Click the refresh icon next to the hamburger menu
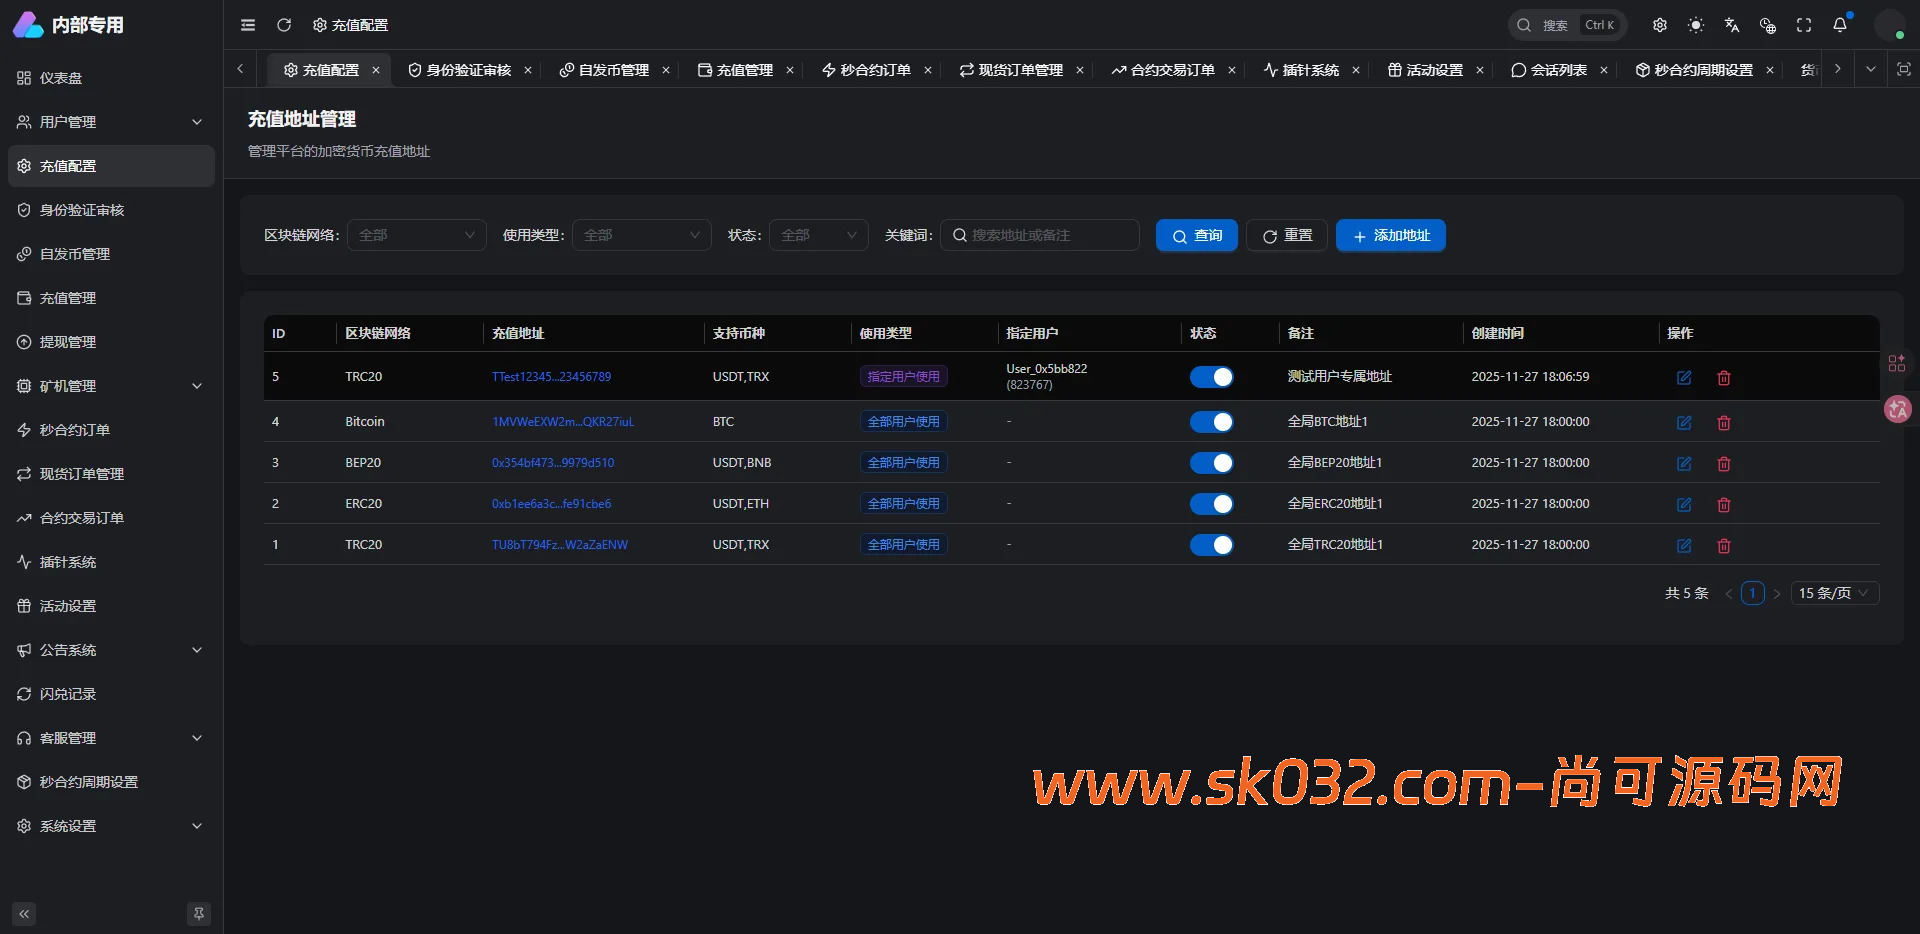 point(284,25)
